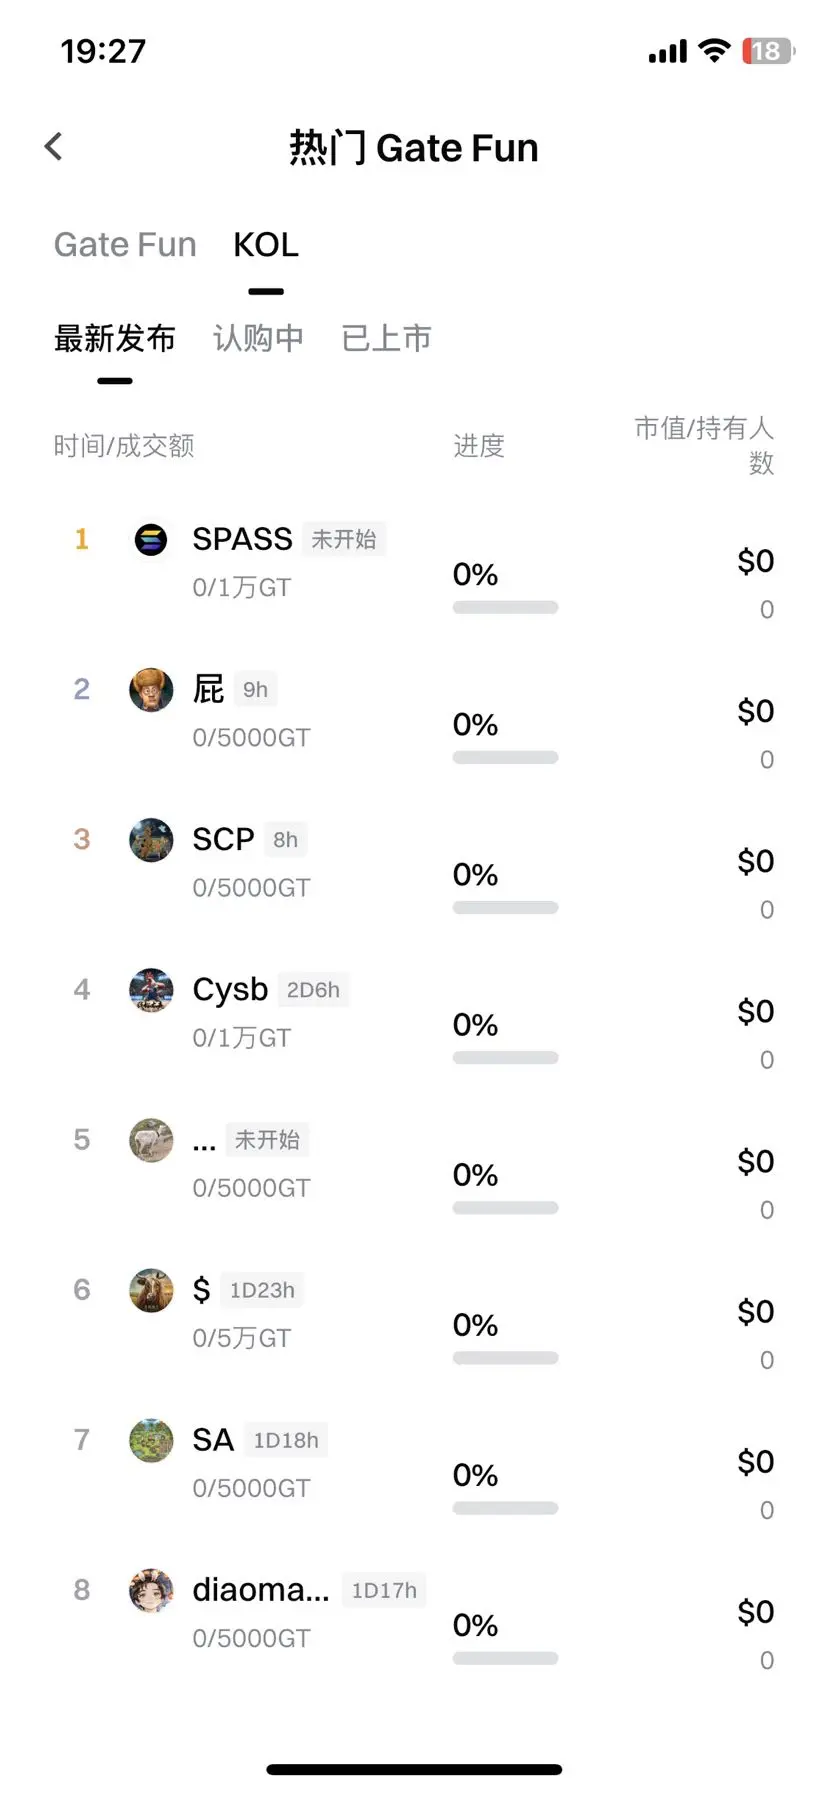Tap the SA token avatar icon

tap(151, 1440)
